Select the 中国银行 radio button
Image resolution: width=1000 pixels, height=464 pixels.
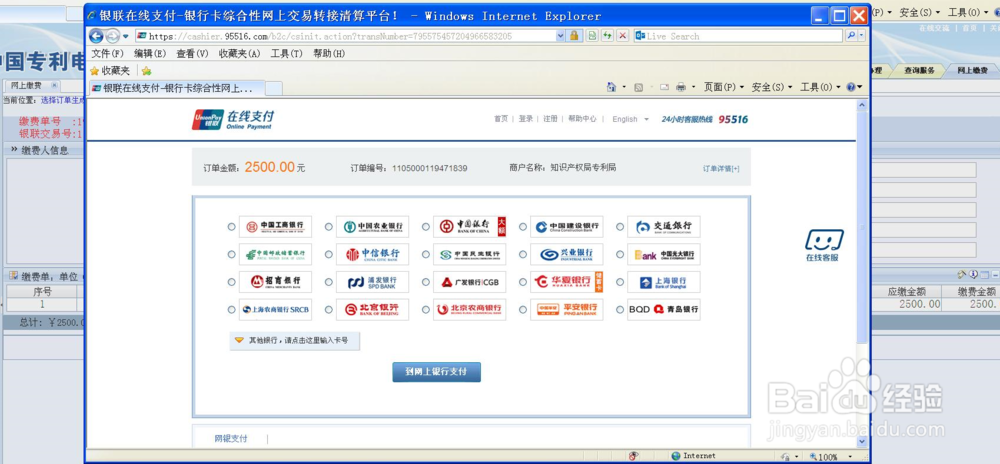coord(425,226)
